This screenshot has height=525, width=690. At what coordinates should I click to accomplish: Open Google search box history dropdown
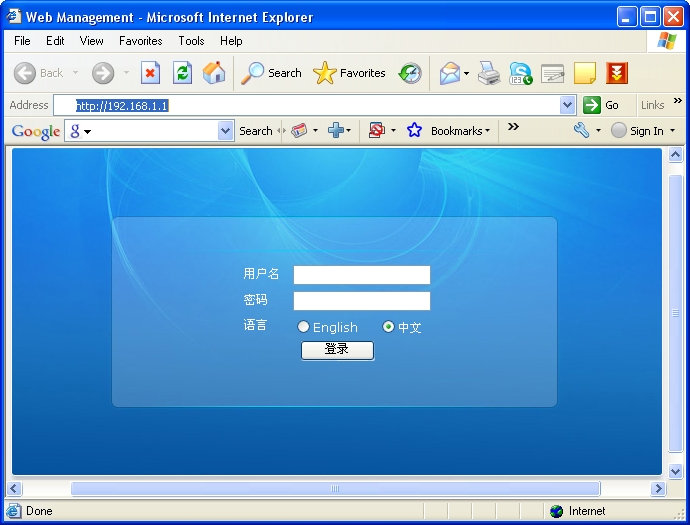[225, 131]
